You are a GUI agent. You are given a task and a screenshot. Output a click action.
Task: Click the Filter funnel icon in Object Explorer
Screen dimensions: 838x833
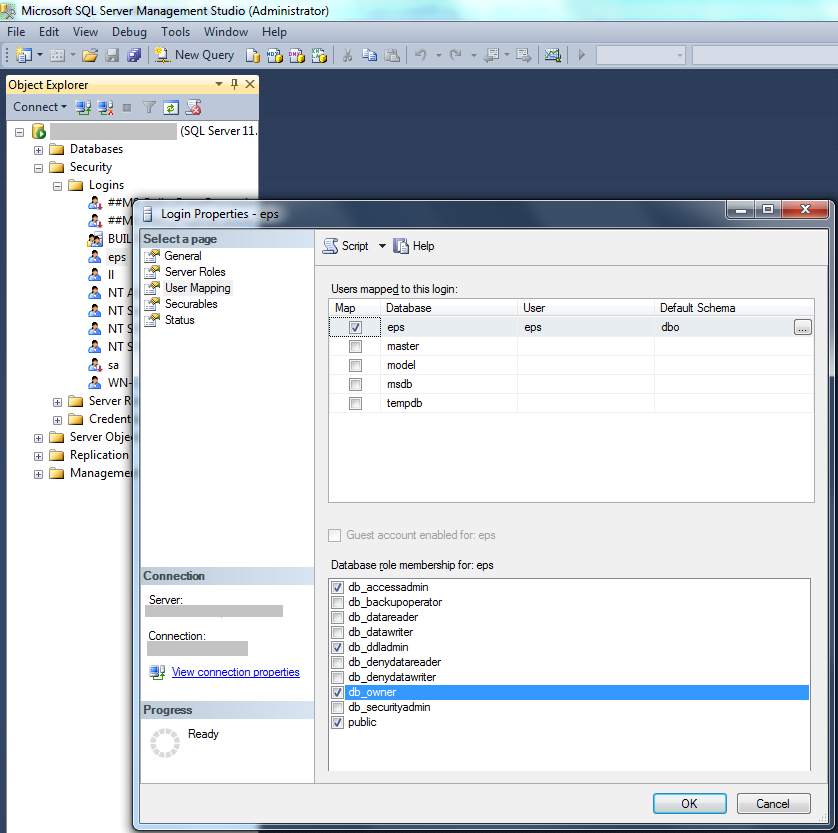pyautogui.click(x=149, y=107)
